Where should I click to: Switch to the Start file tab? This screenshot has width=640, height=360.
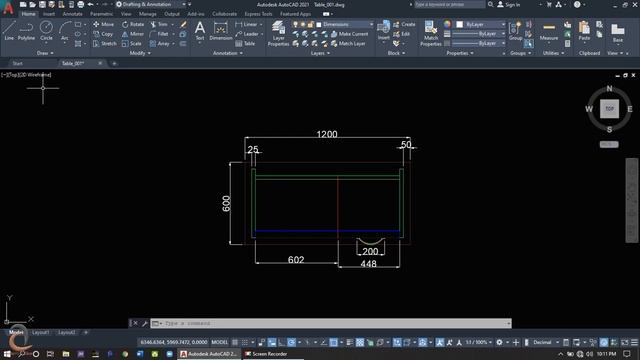click(x=18, y=63)
